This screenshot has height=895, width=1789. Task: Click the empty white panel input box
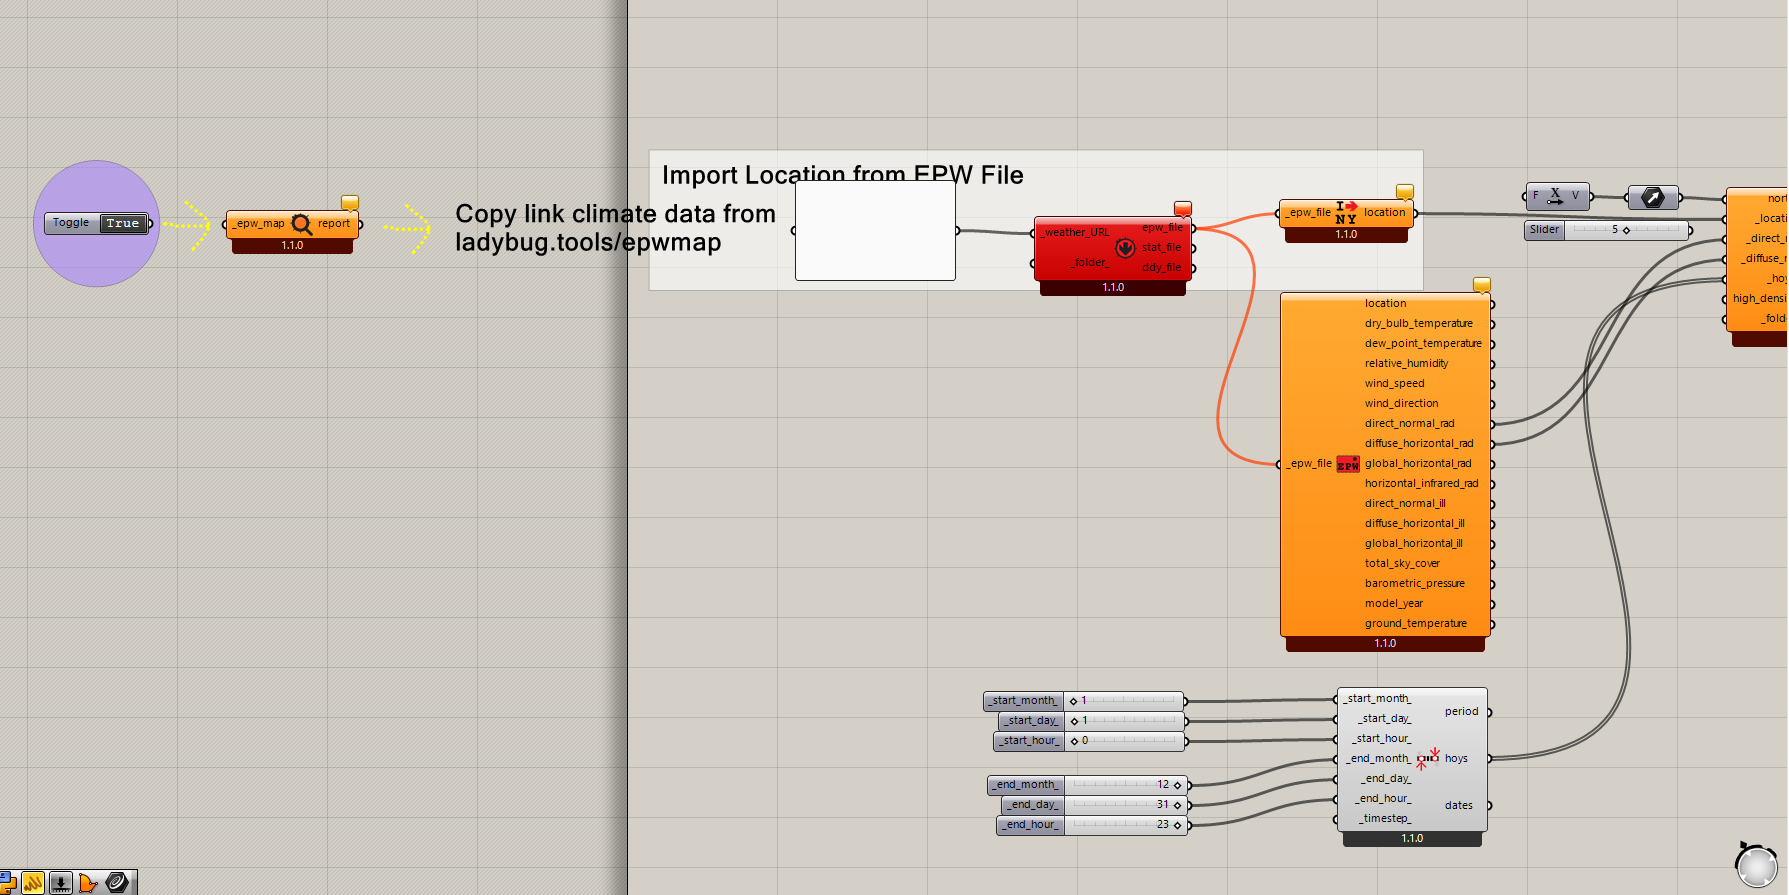tap(875, 231)
